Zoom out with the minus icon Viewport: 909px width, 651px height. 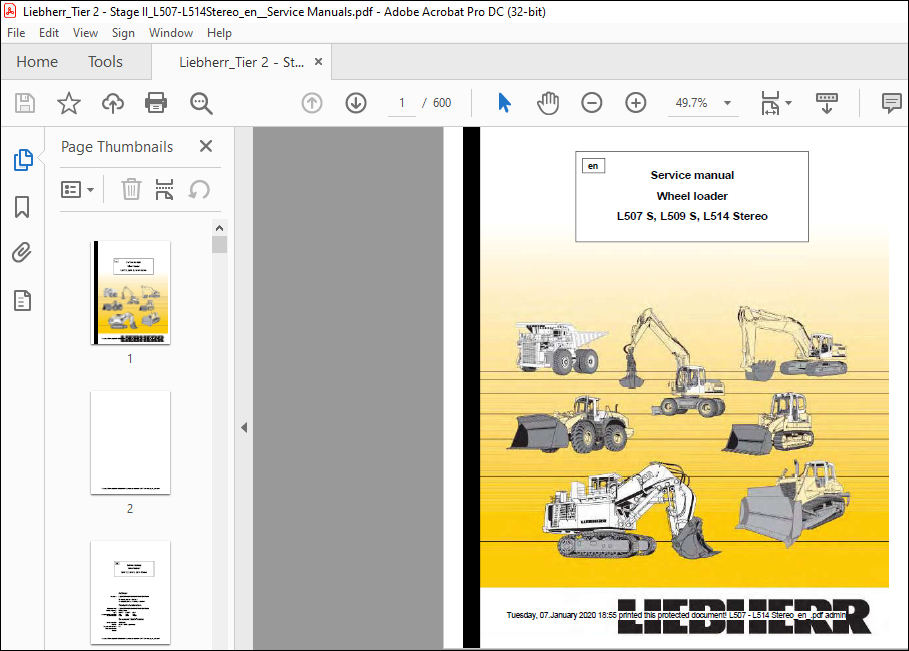[591, 103]
